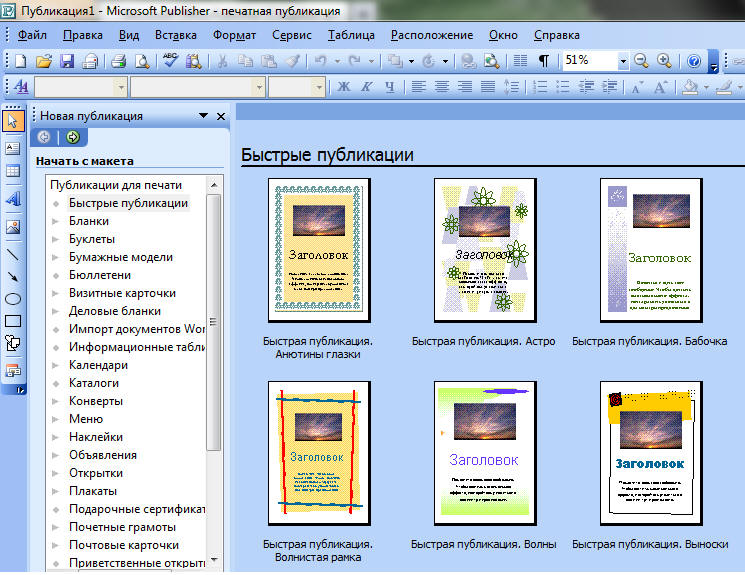Click the pilcrow special characters icon
Viewport: 745px width, 575px height.
pos(544,61)
